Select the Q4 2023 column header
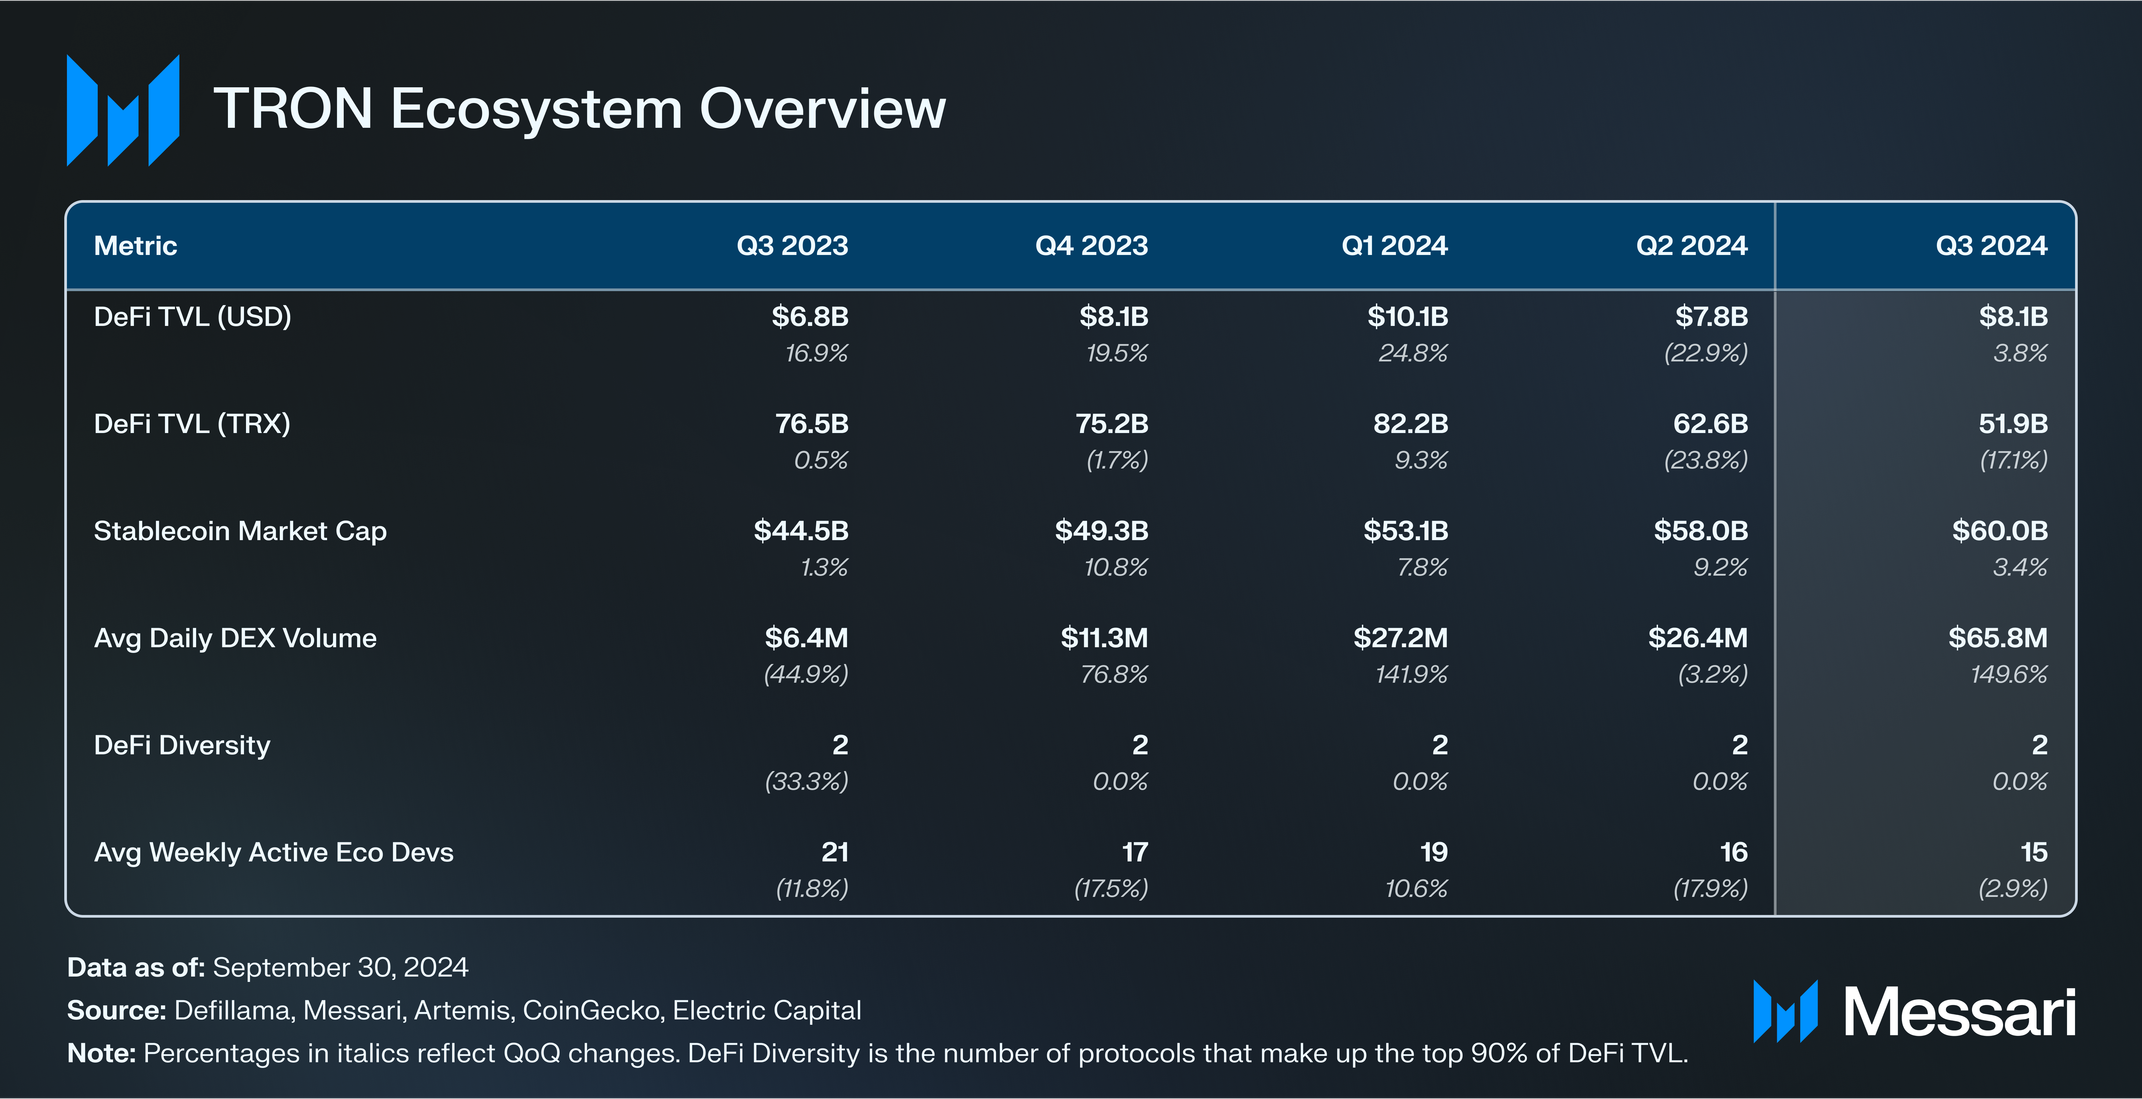This screenshot has width=2142, height=1099. [x=1091, y=246]
